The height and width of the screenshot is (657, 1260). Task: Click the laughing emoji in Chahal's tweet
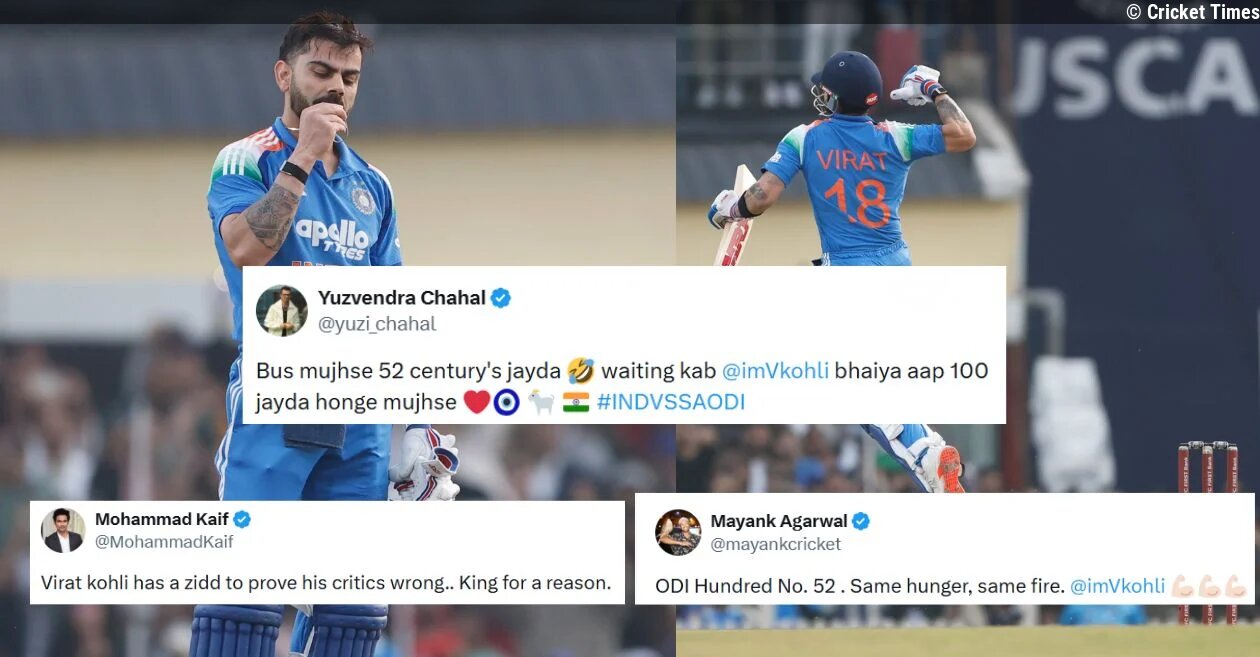pyautogui.click(x=581, y=371)
